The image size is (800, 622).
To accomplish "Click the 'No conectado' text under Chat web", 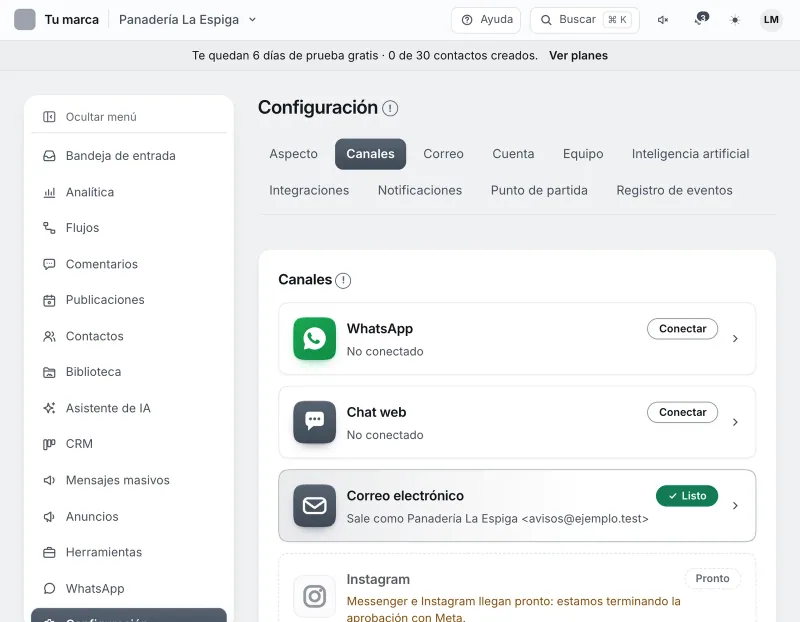I will [385, 435].
